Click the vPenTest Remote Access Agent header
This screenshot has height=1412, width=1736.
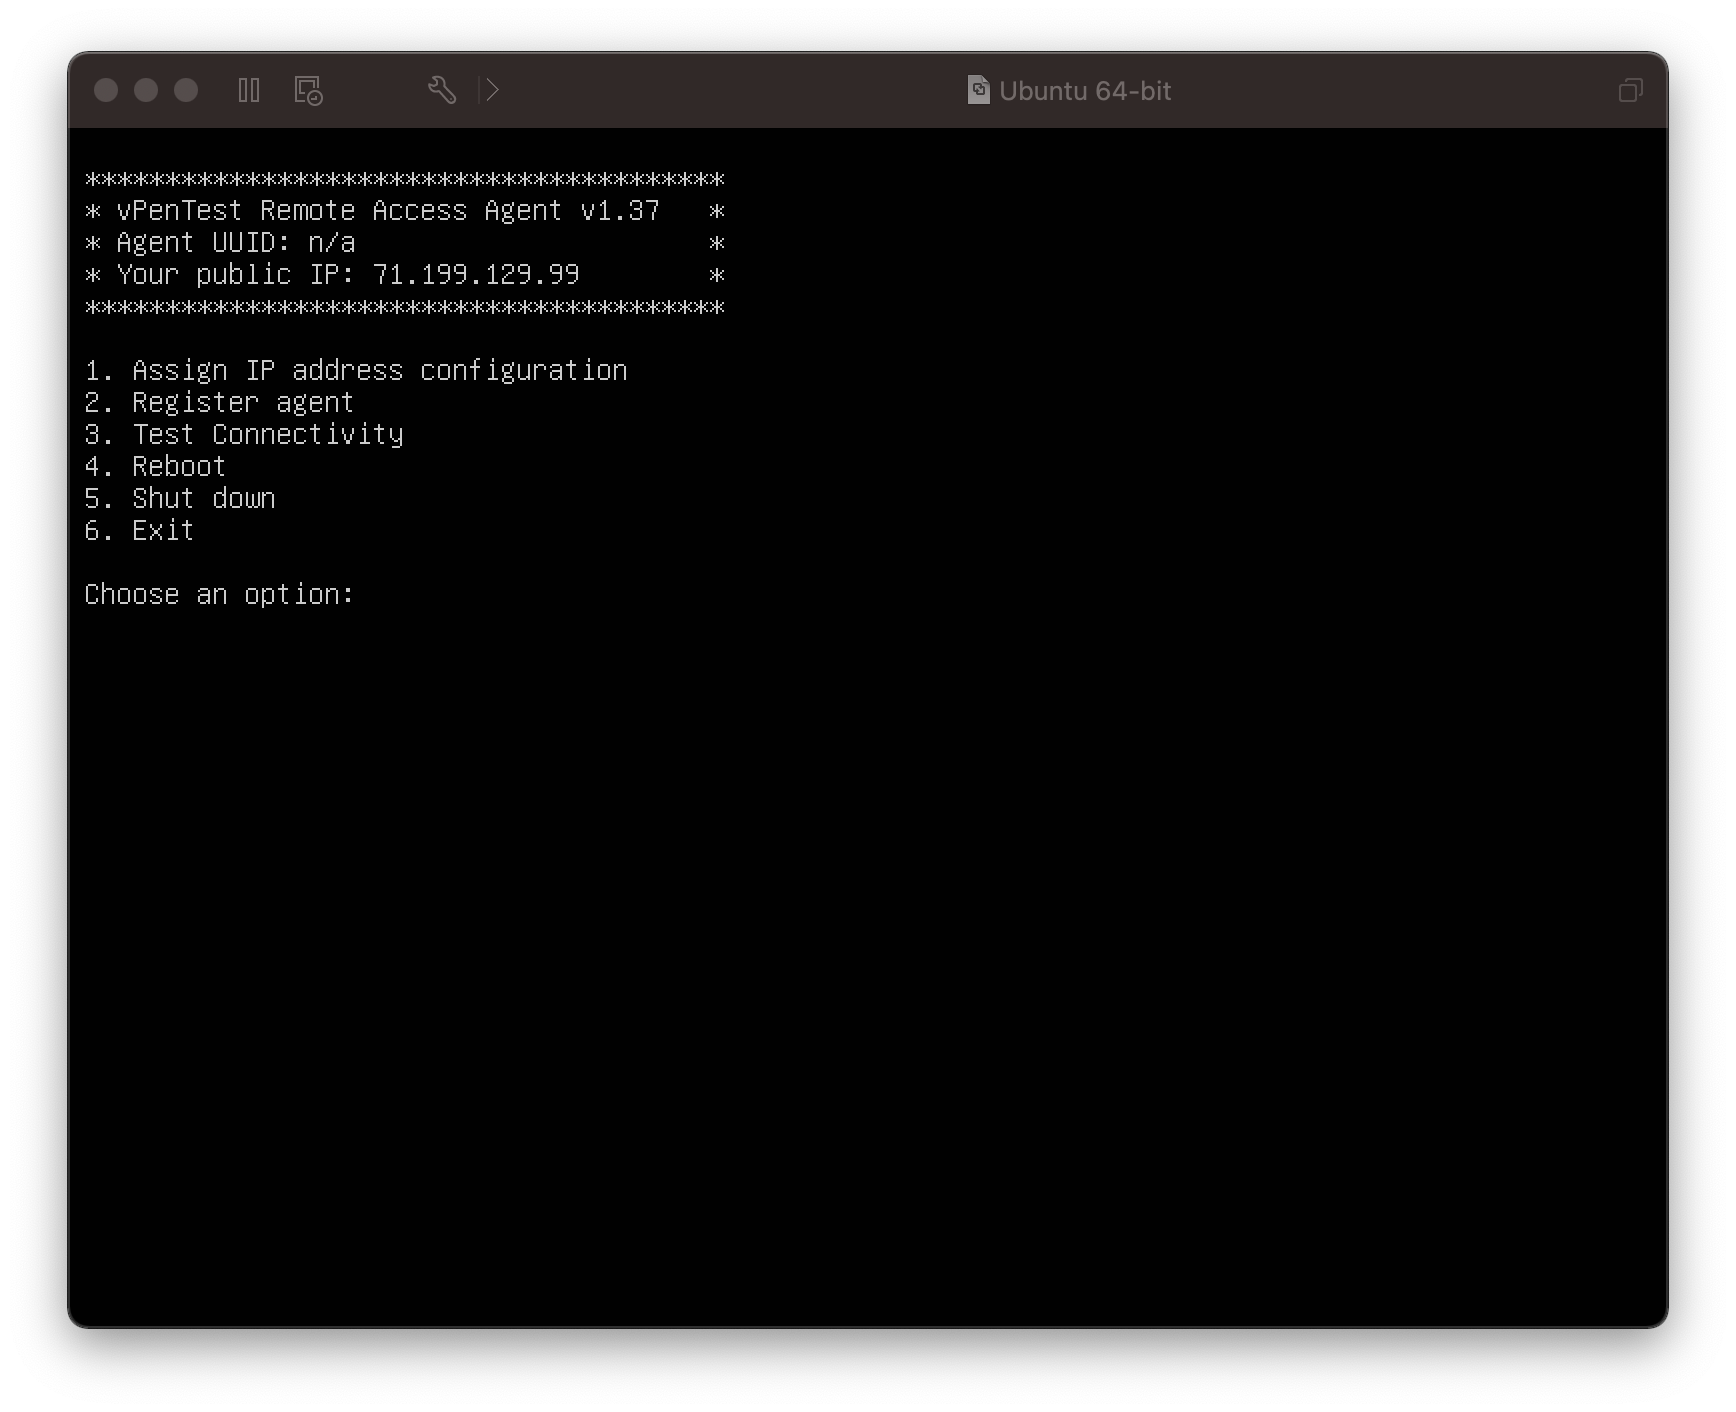click(388, 211)
